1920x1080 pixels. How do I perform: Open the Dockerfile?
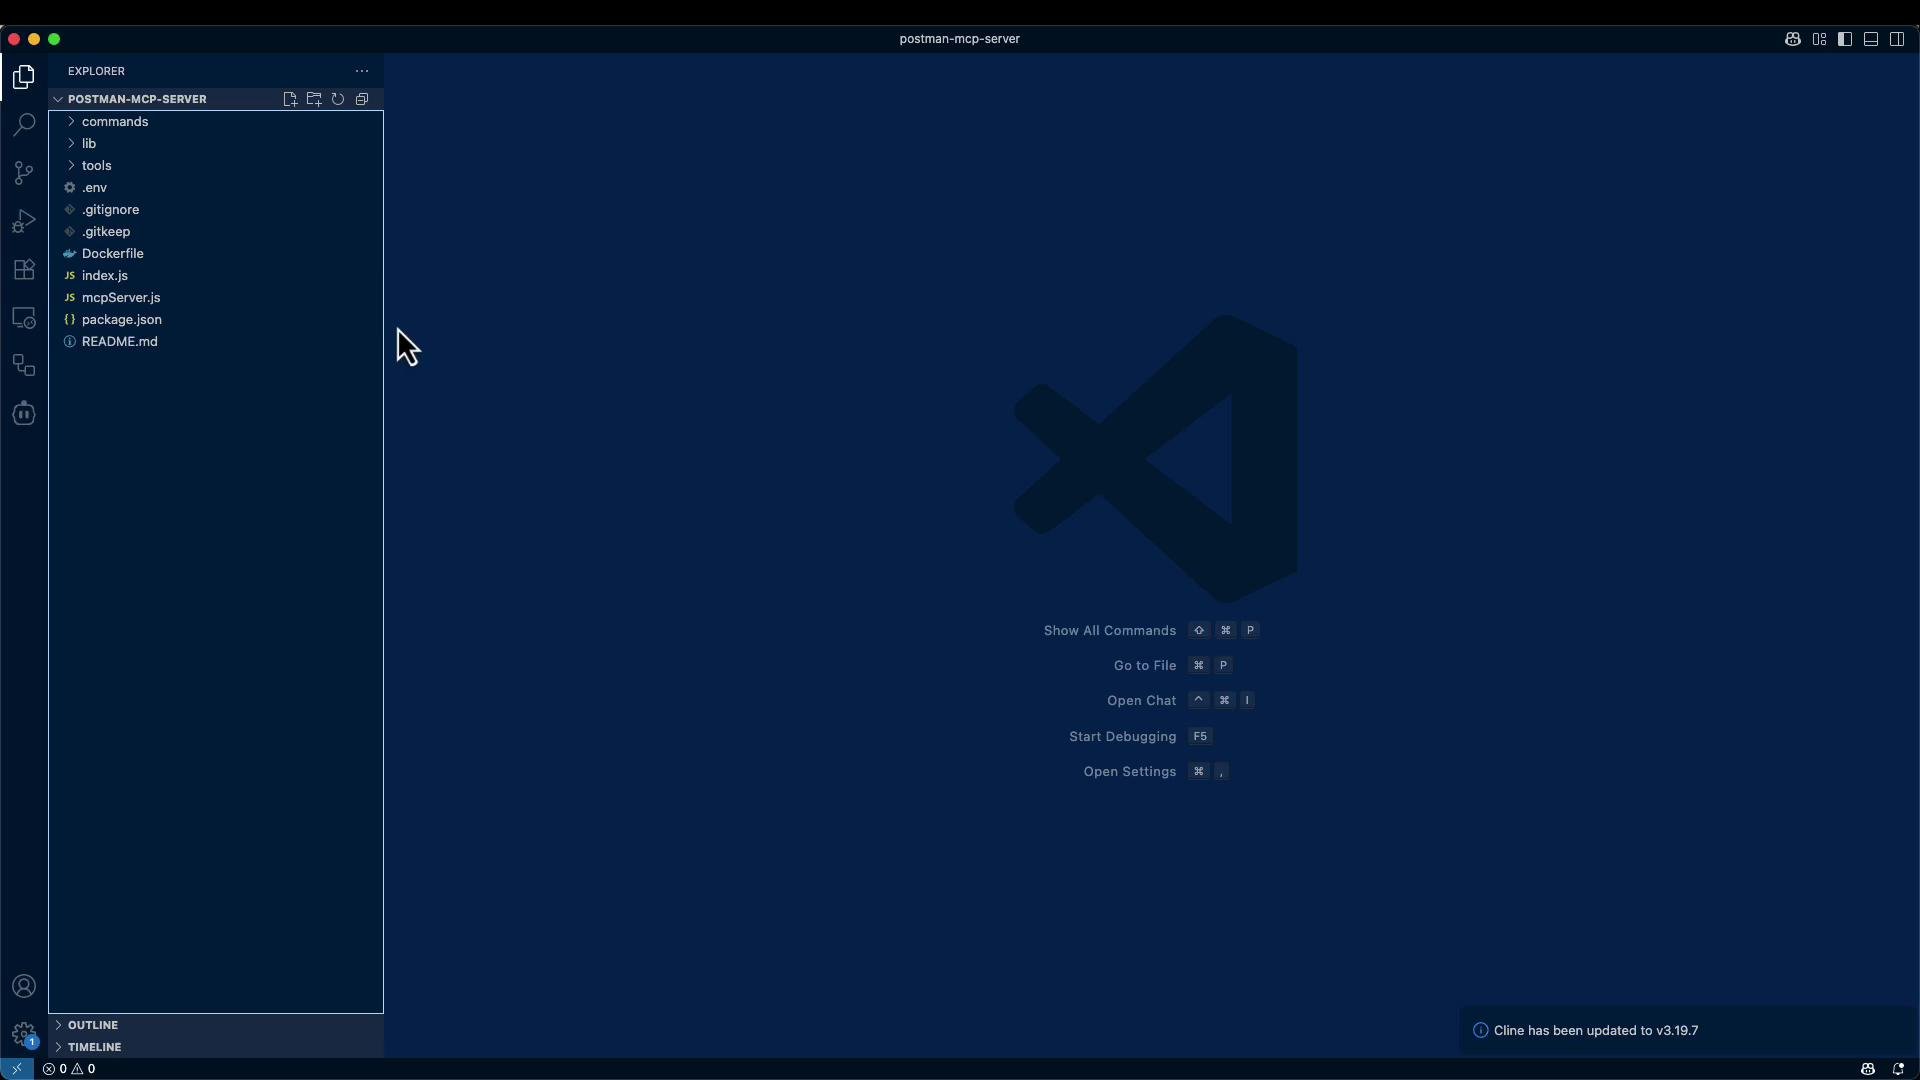[x=216, y=254]
